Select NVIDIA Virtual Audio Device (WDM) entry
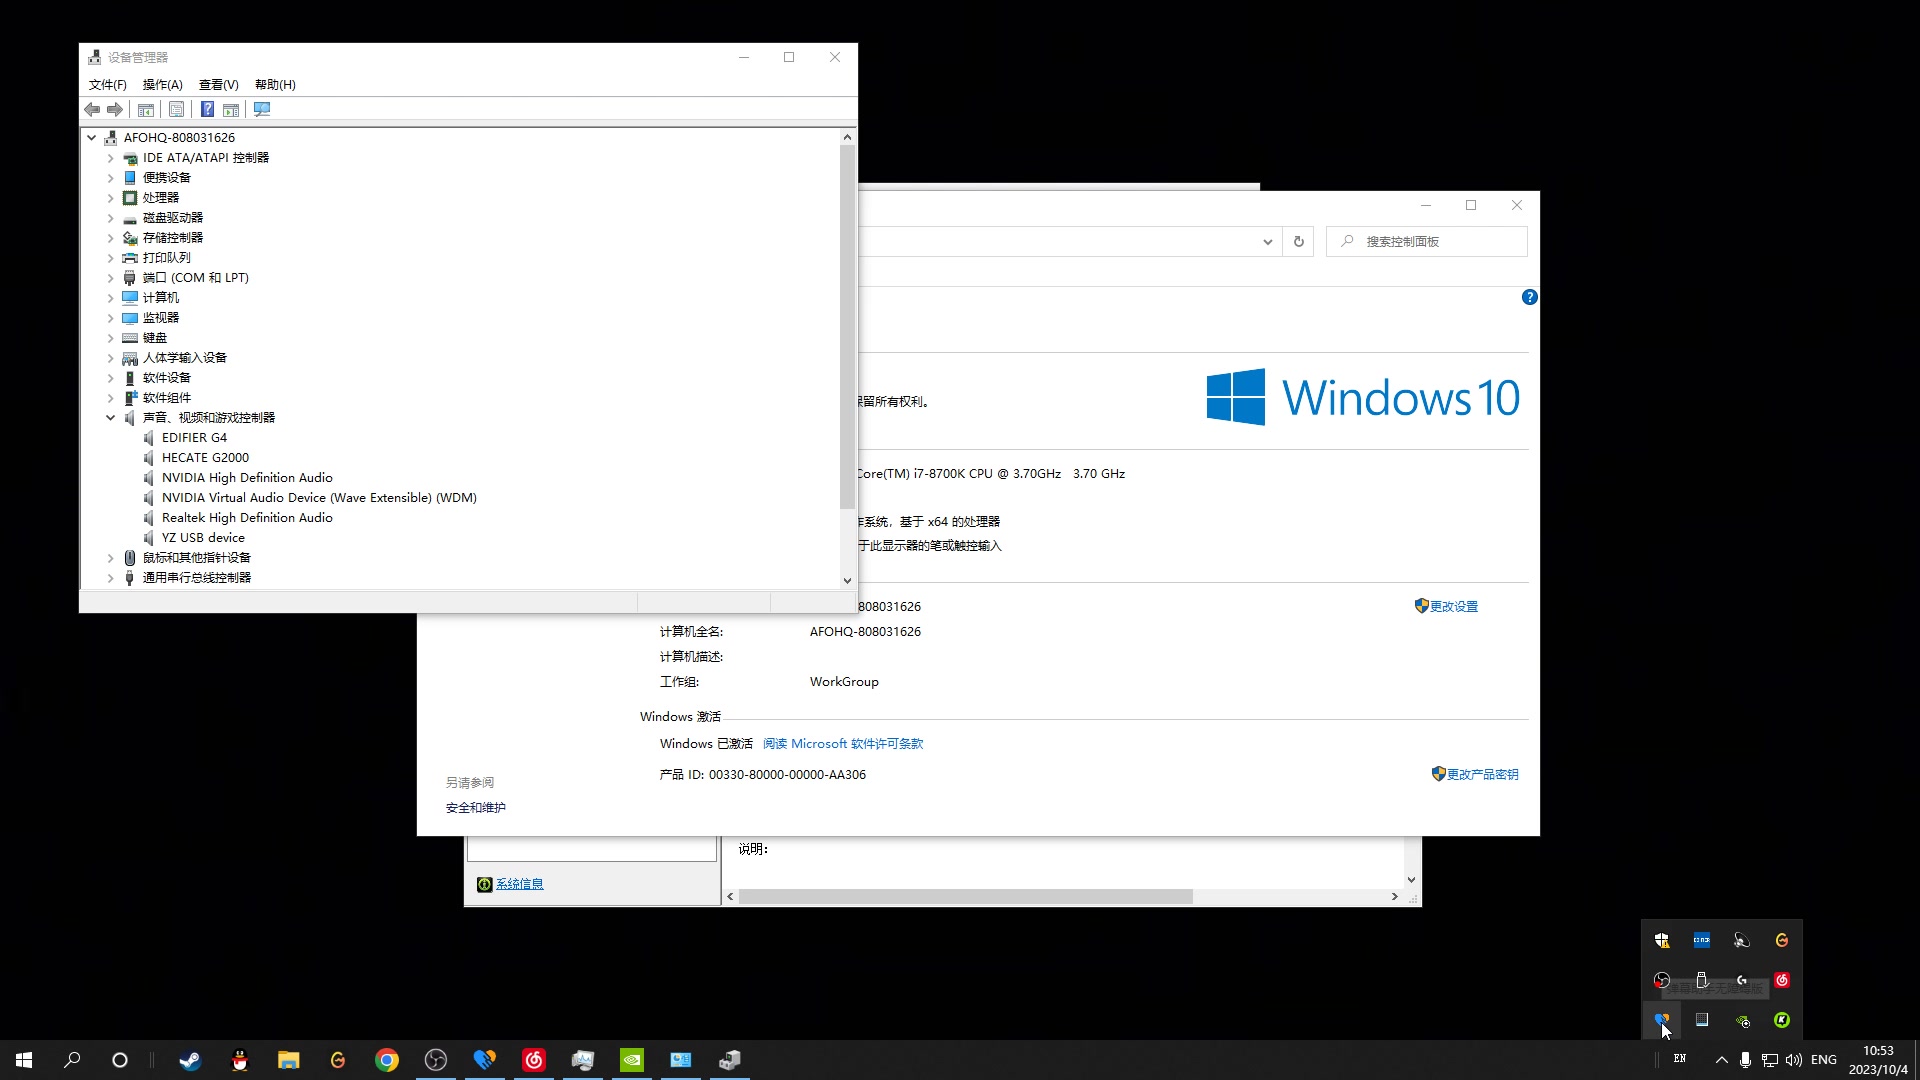This screenshot has width=1920, height=1080. pos(319,498)
